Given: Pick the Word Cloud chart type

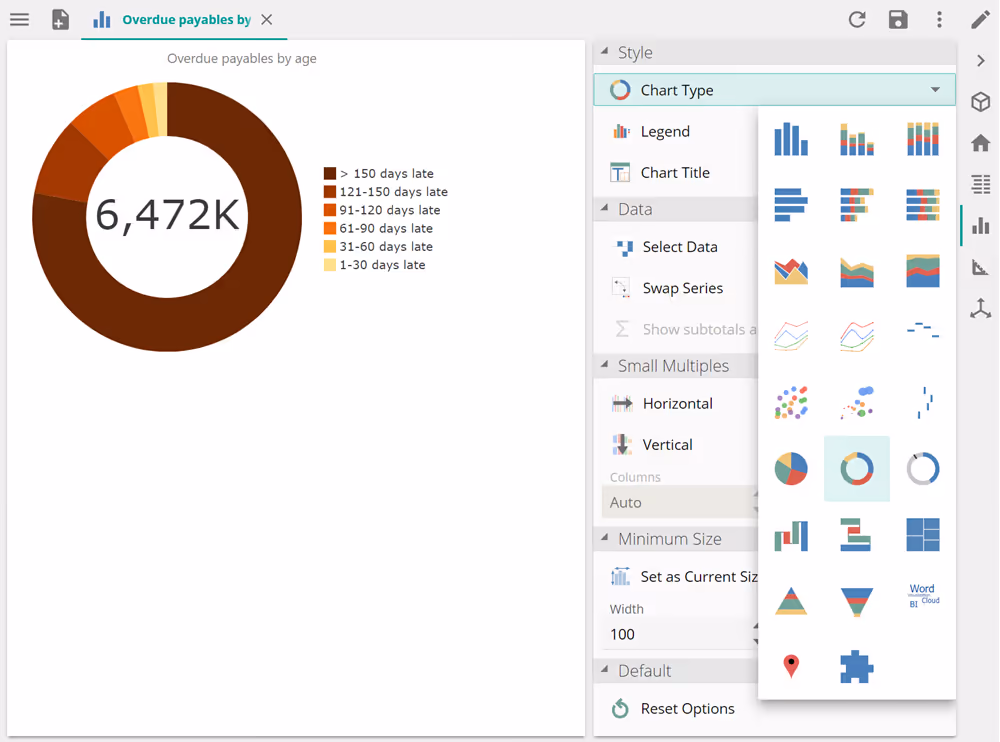Looking at the screenshot, I should 923,596.
